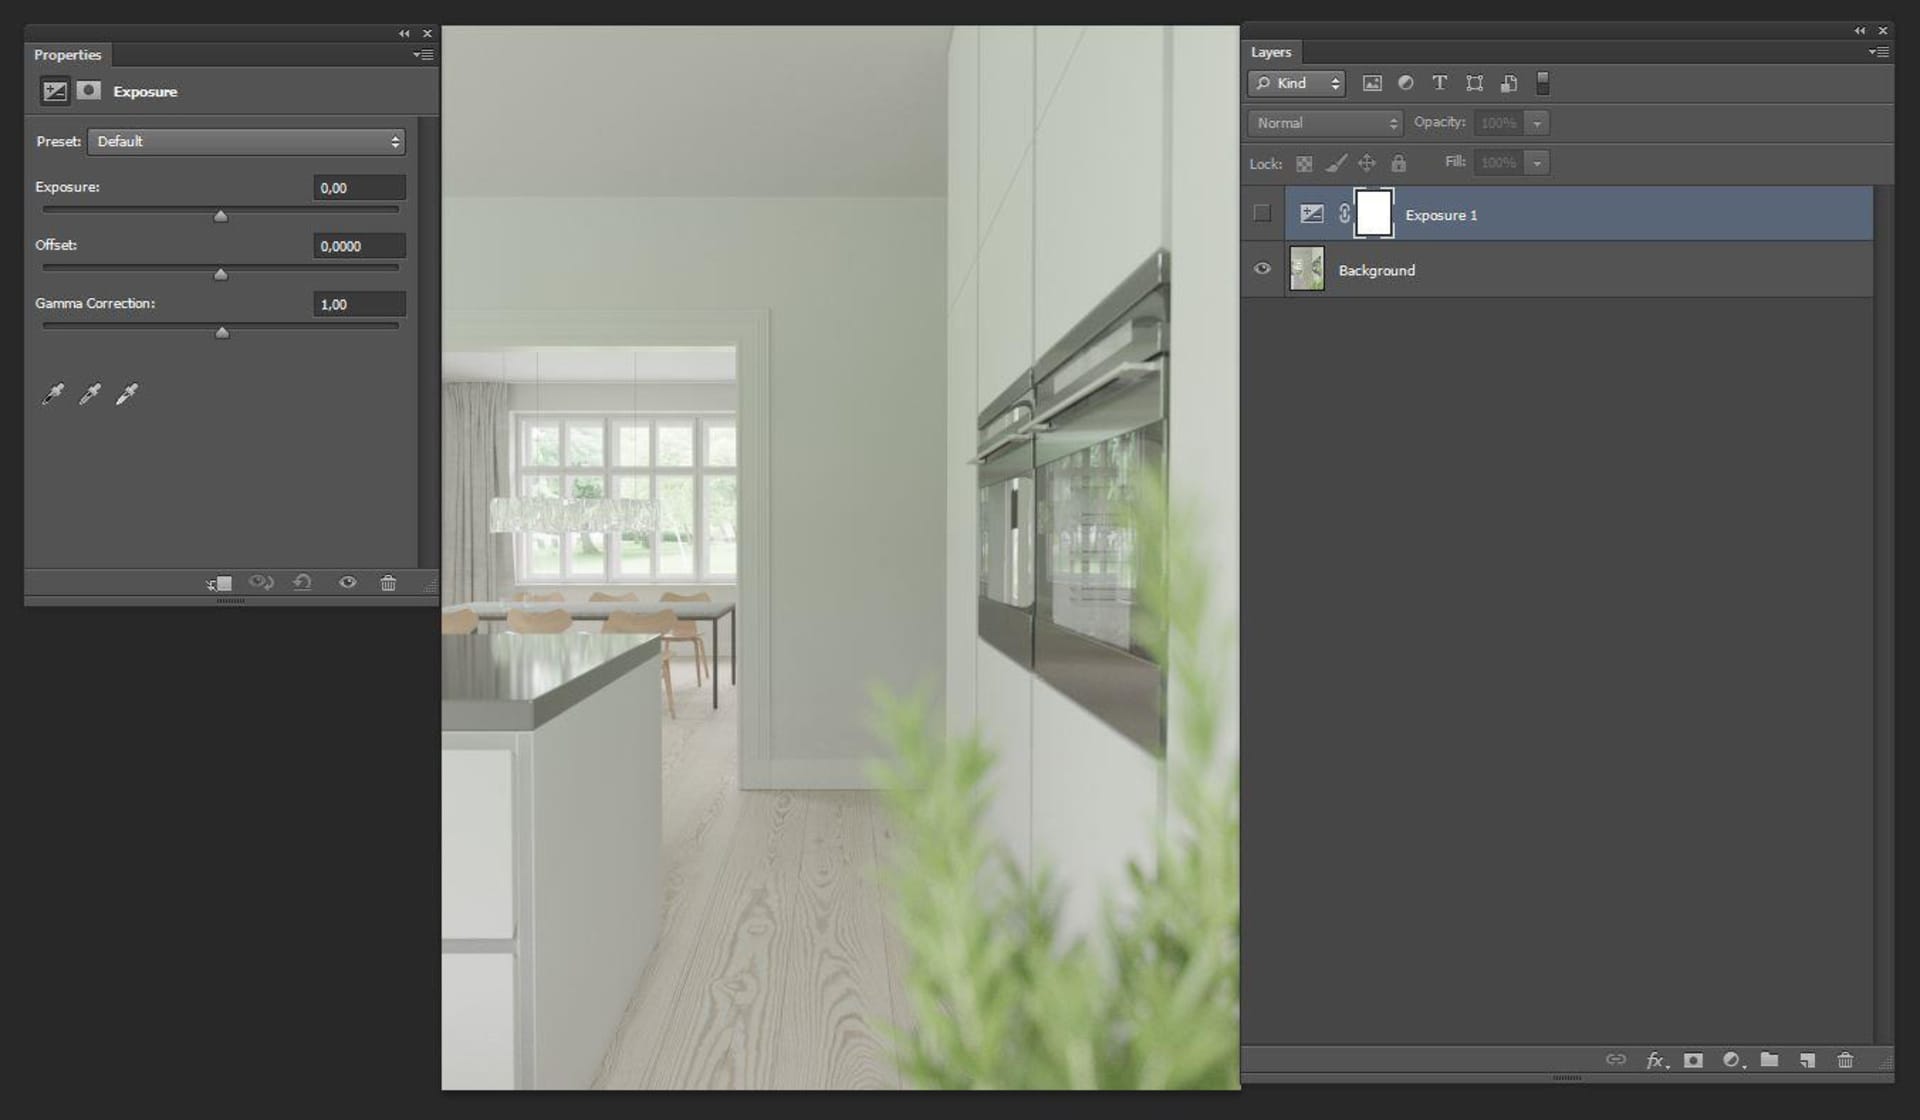This screenshot has width=1920, height=1120.
Task: Lock image pixels with brush icon
Action: click(x=1336, y=162)
